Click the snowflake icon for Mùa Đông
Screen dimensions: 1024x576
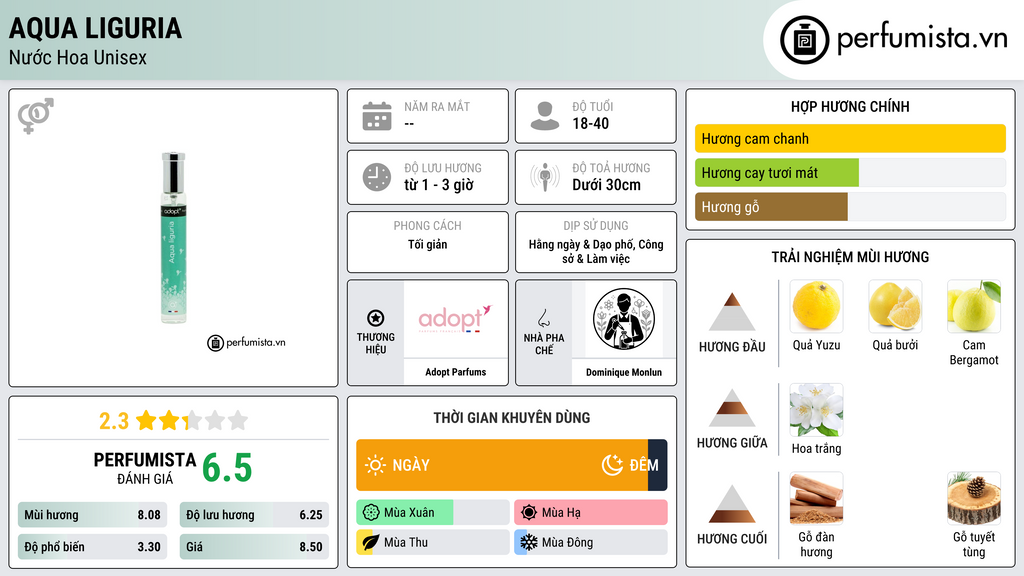[529, 543]
